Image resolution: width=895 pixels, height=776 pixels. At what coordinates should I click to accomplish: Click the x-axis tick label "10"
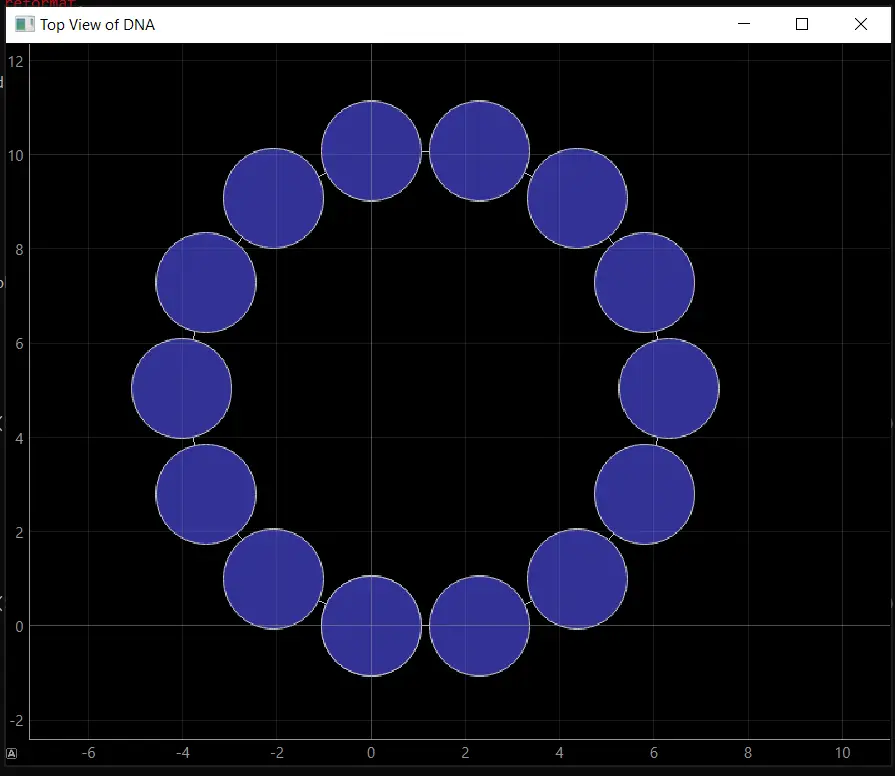842,753
